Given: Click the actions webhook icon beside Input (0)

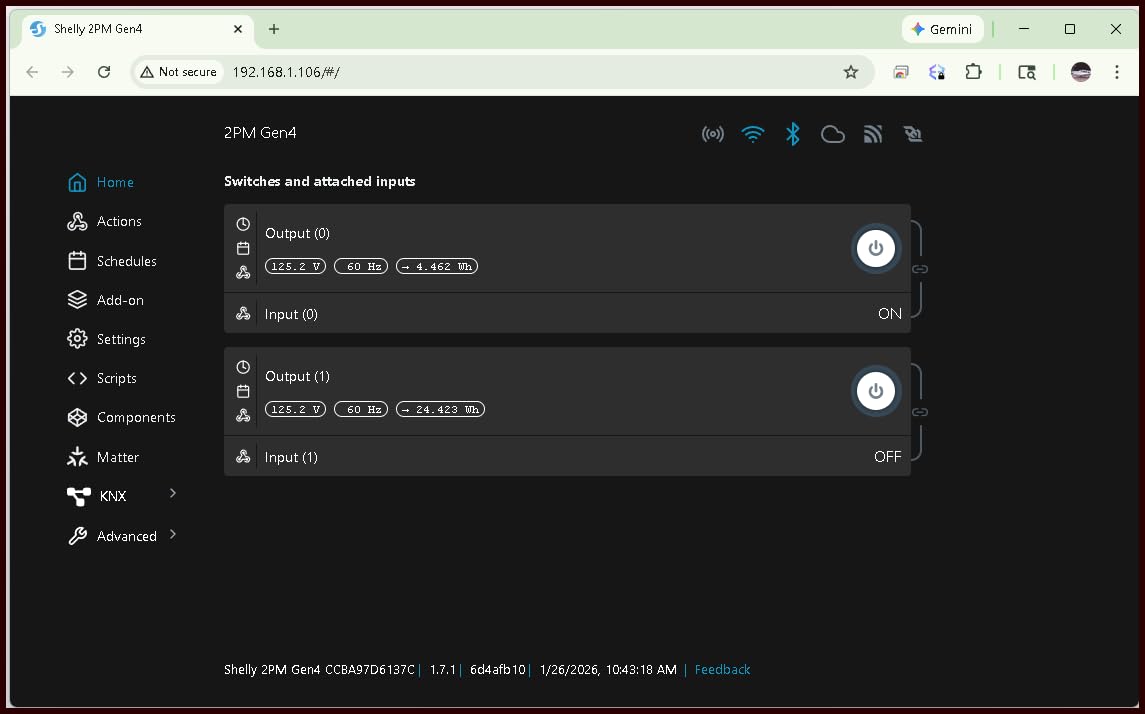Looking at the screenshot, I should 243,313.
